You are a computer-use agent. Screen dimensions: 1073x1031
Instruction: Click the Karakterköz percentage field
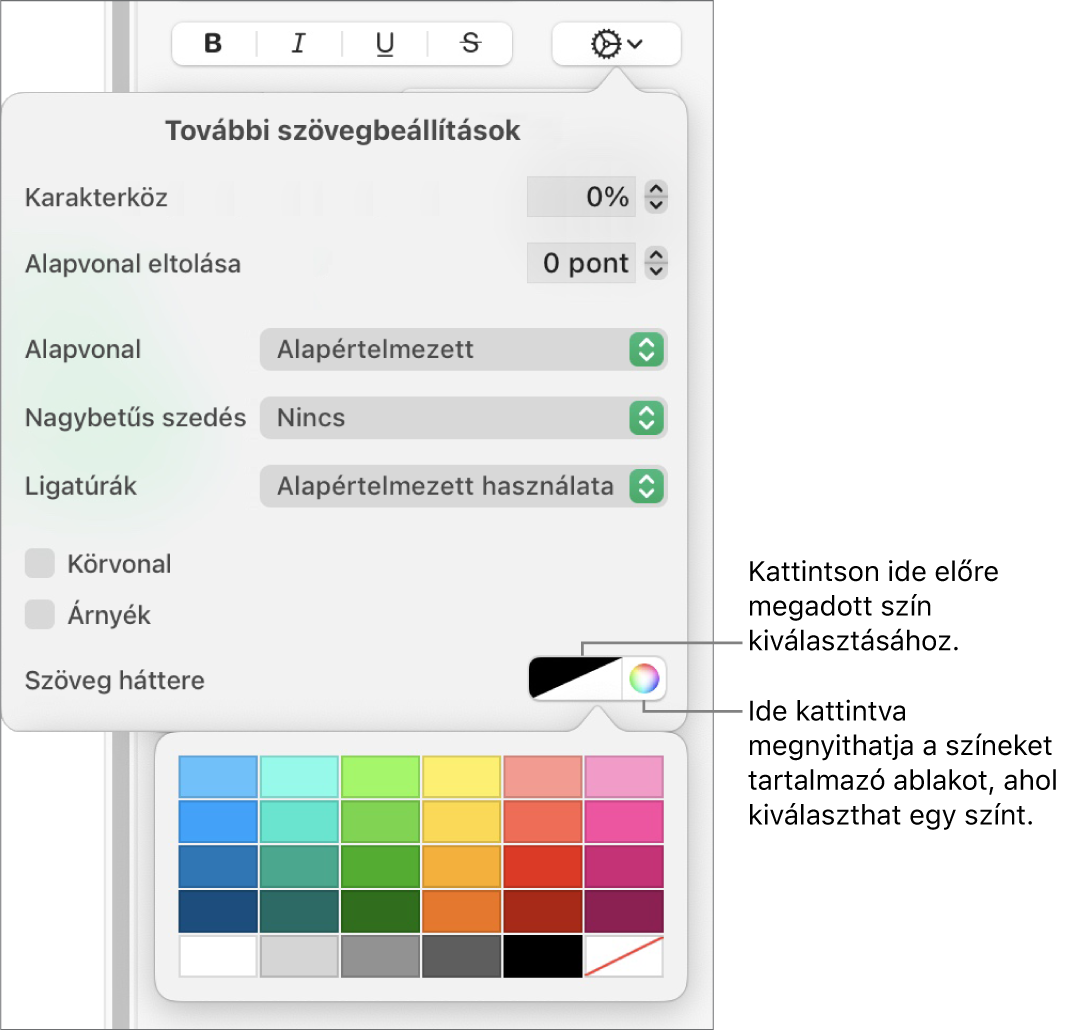click(581, 197)
